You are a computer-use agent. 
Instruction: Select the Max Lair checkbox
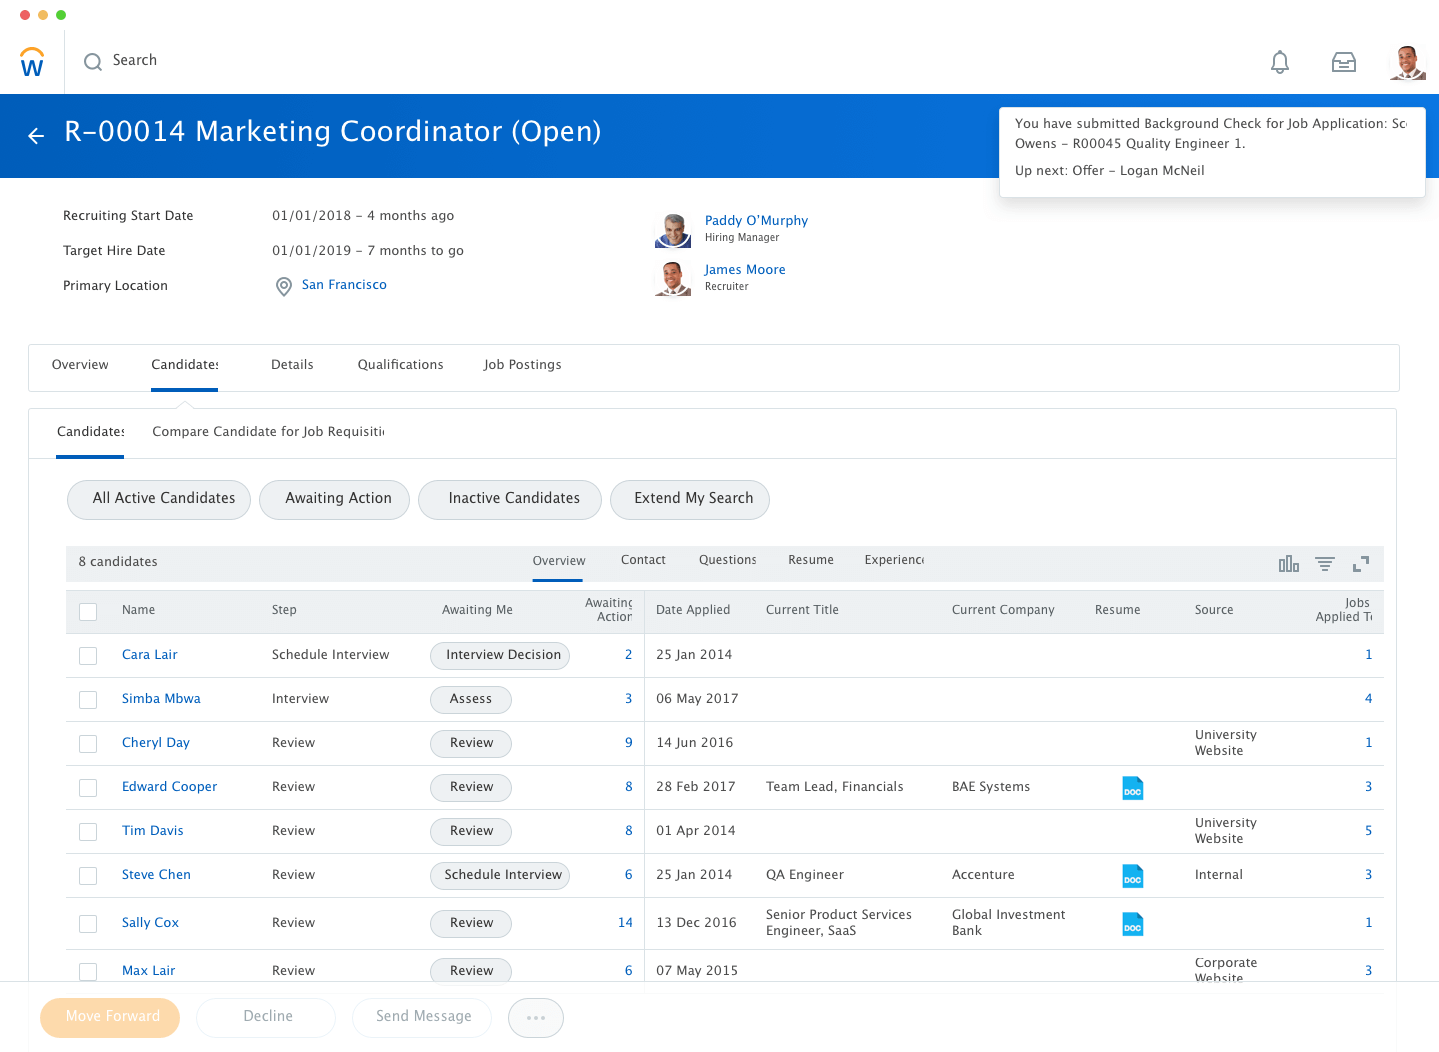point(88,972)
